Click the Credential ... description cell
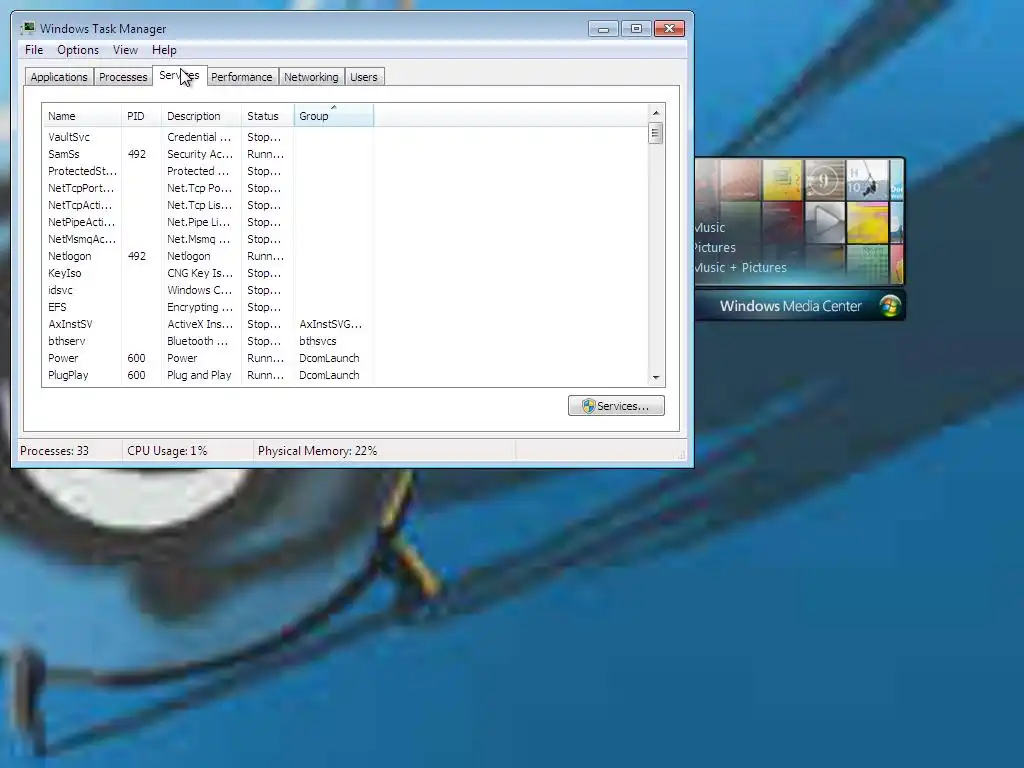 199,137
